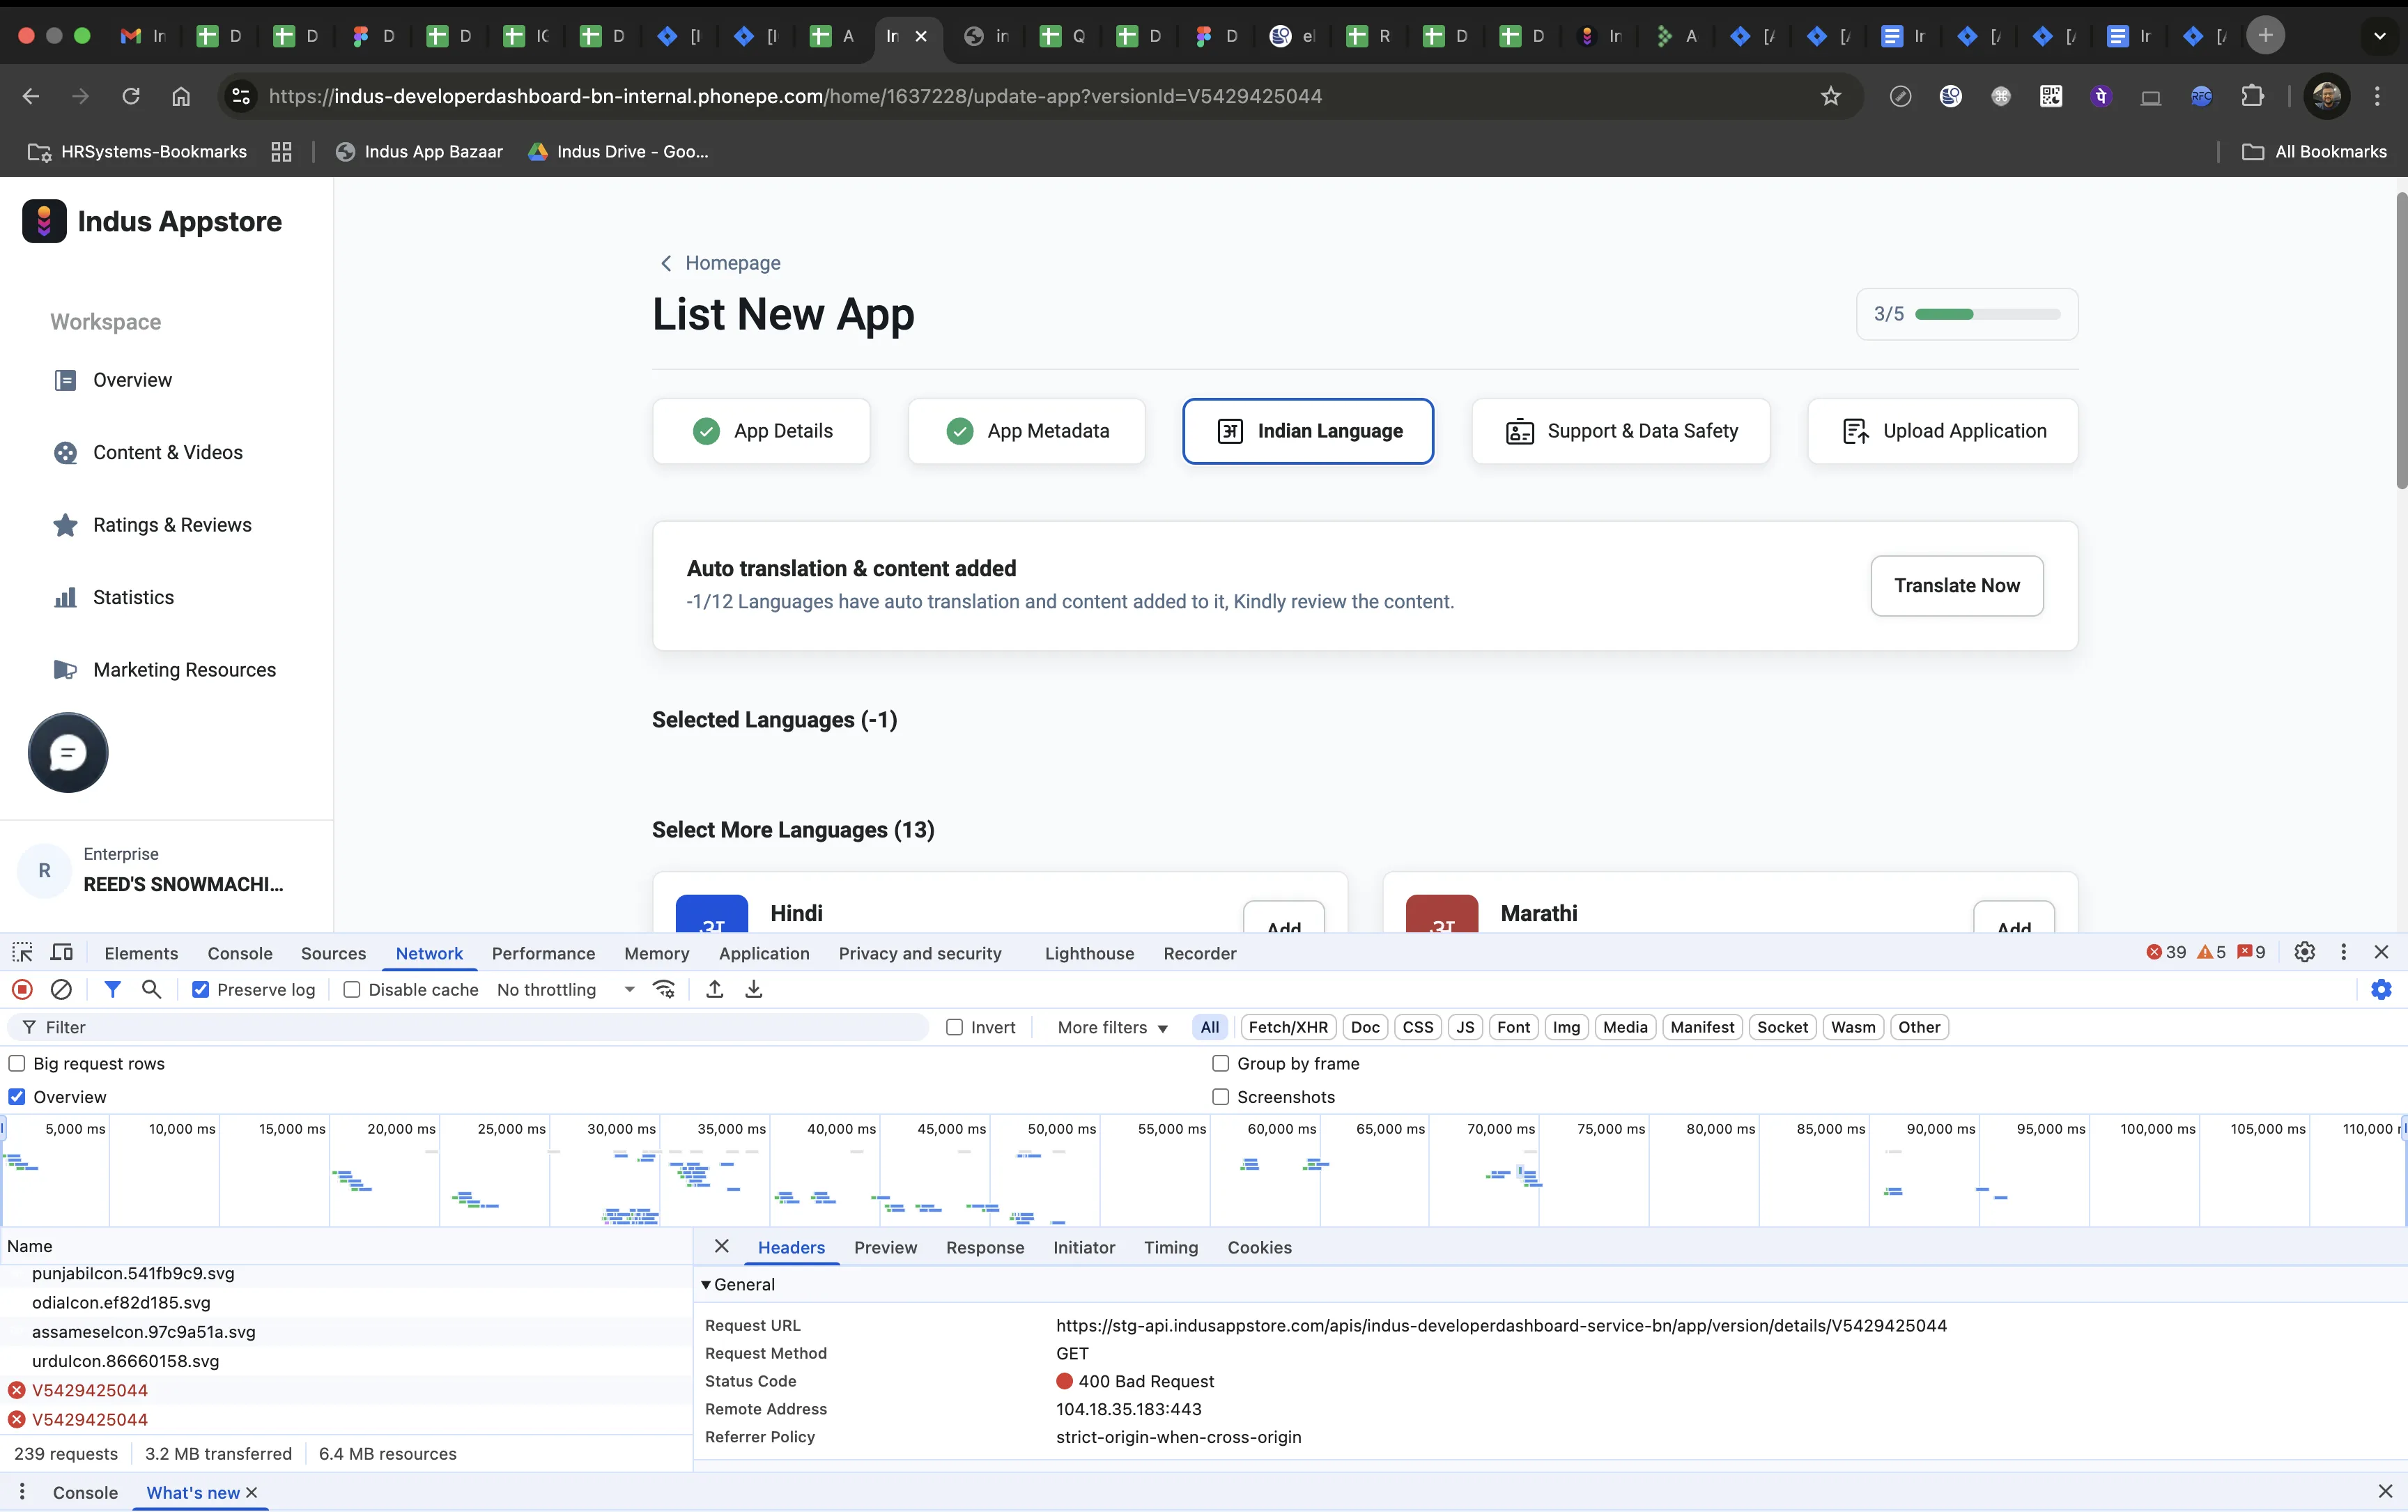
Task: Open Chrome three-dot main menu
Action: [2378, 96]
